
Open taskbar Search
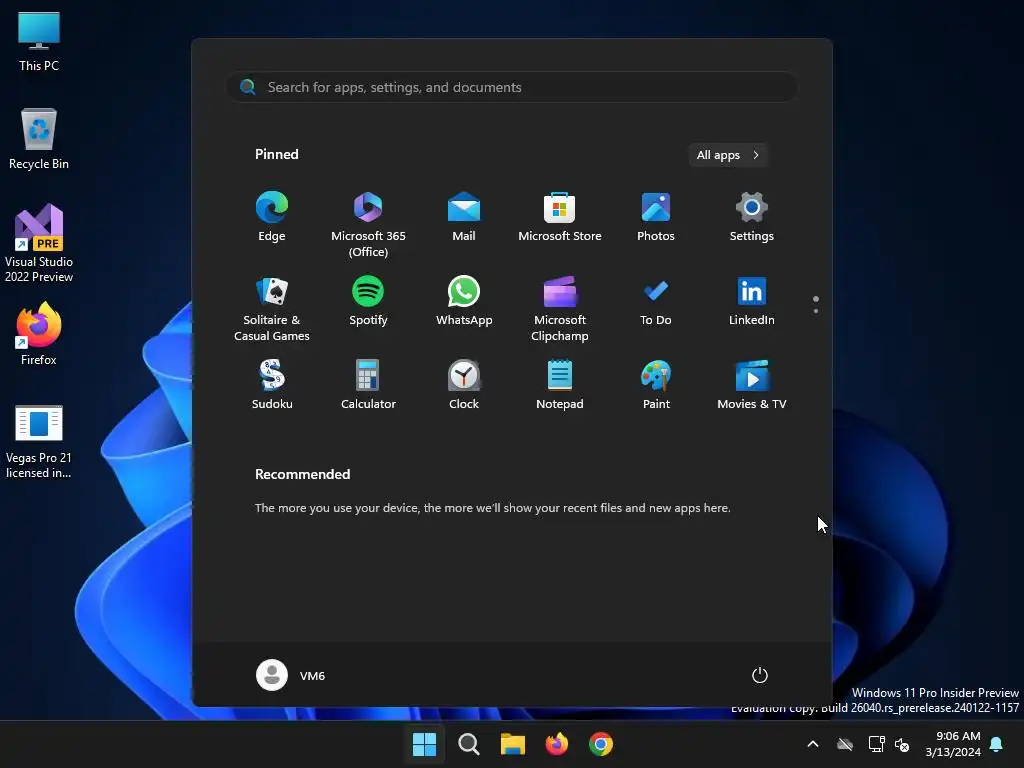468,744
